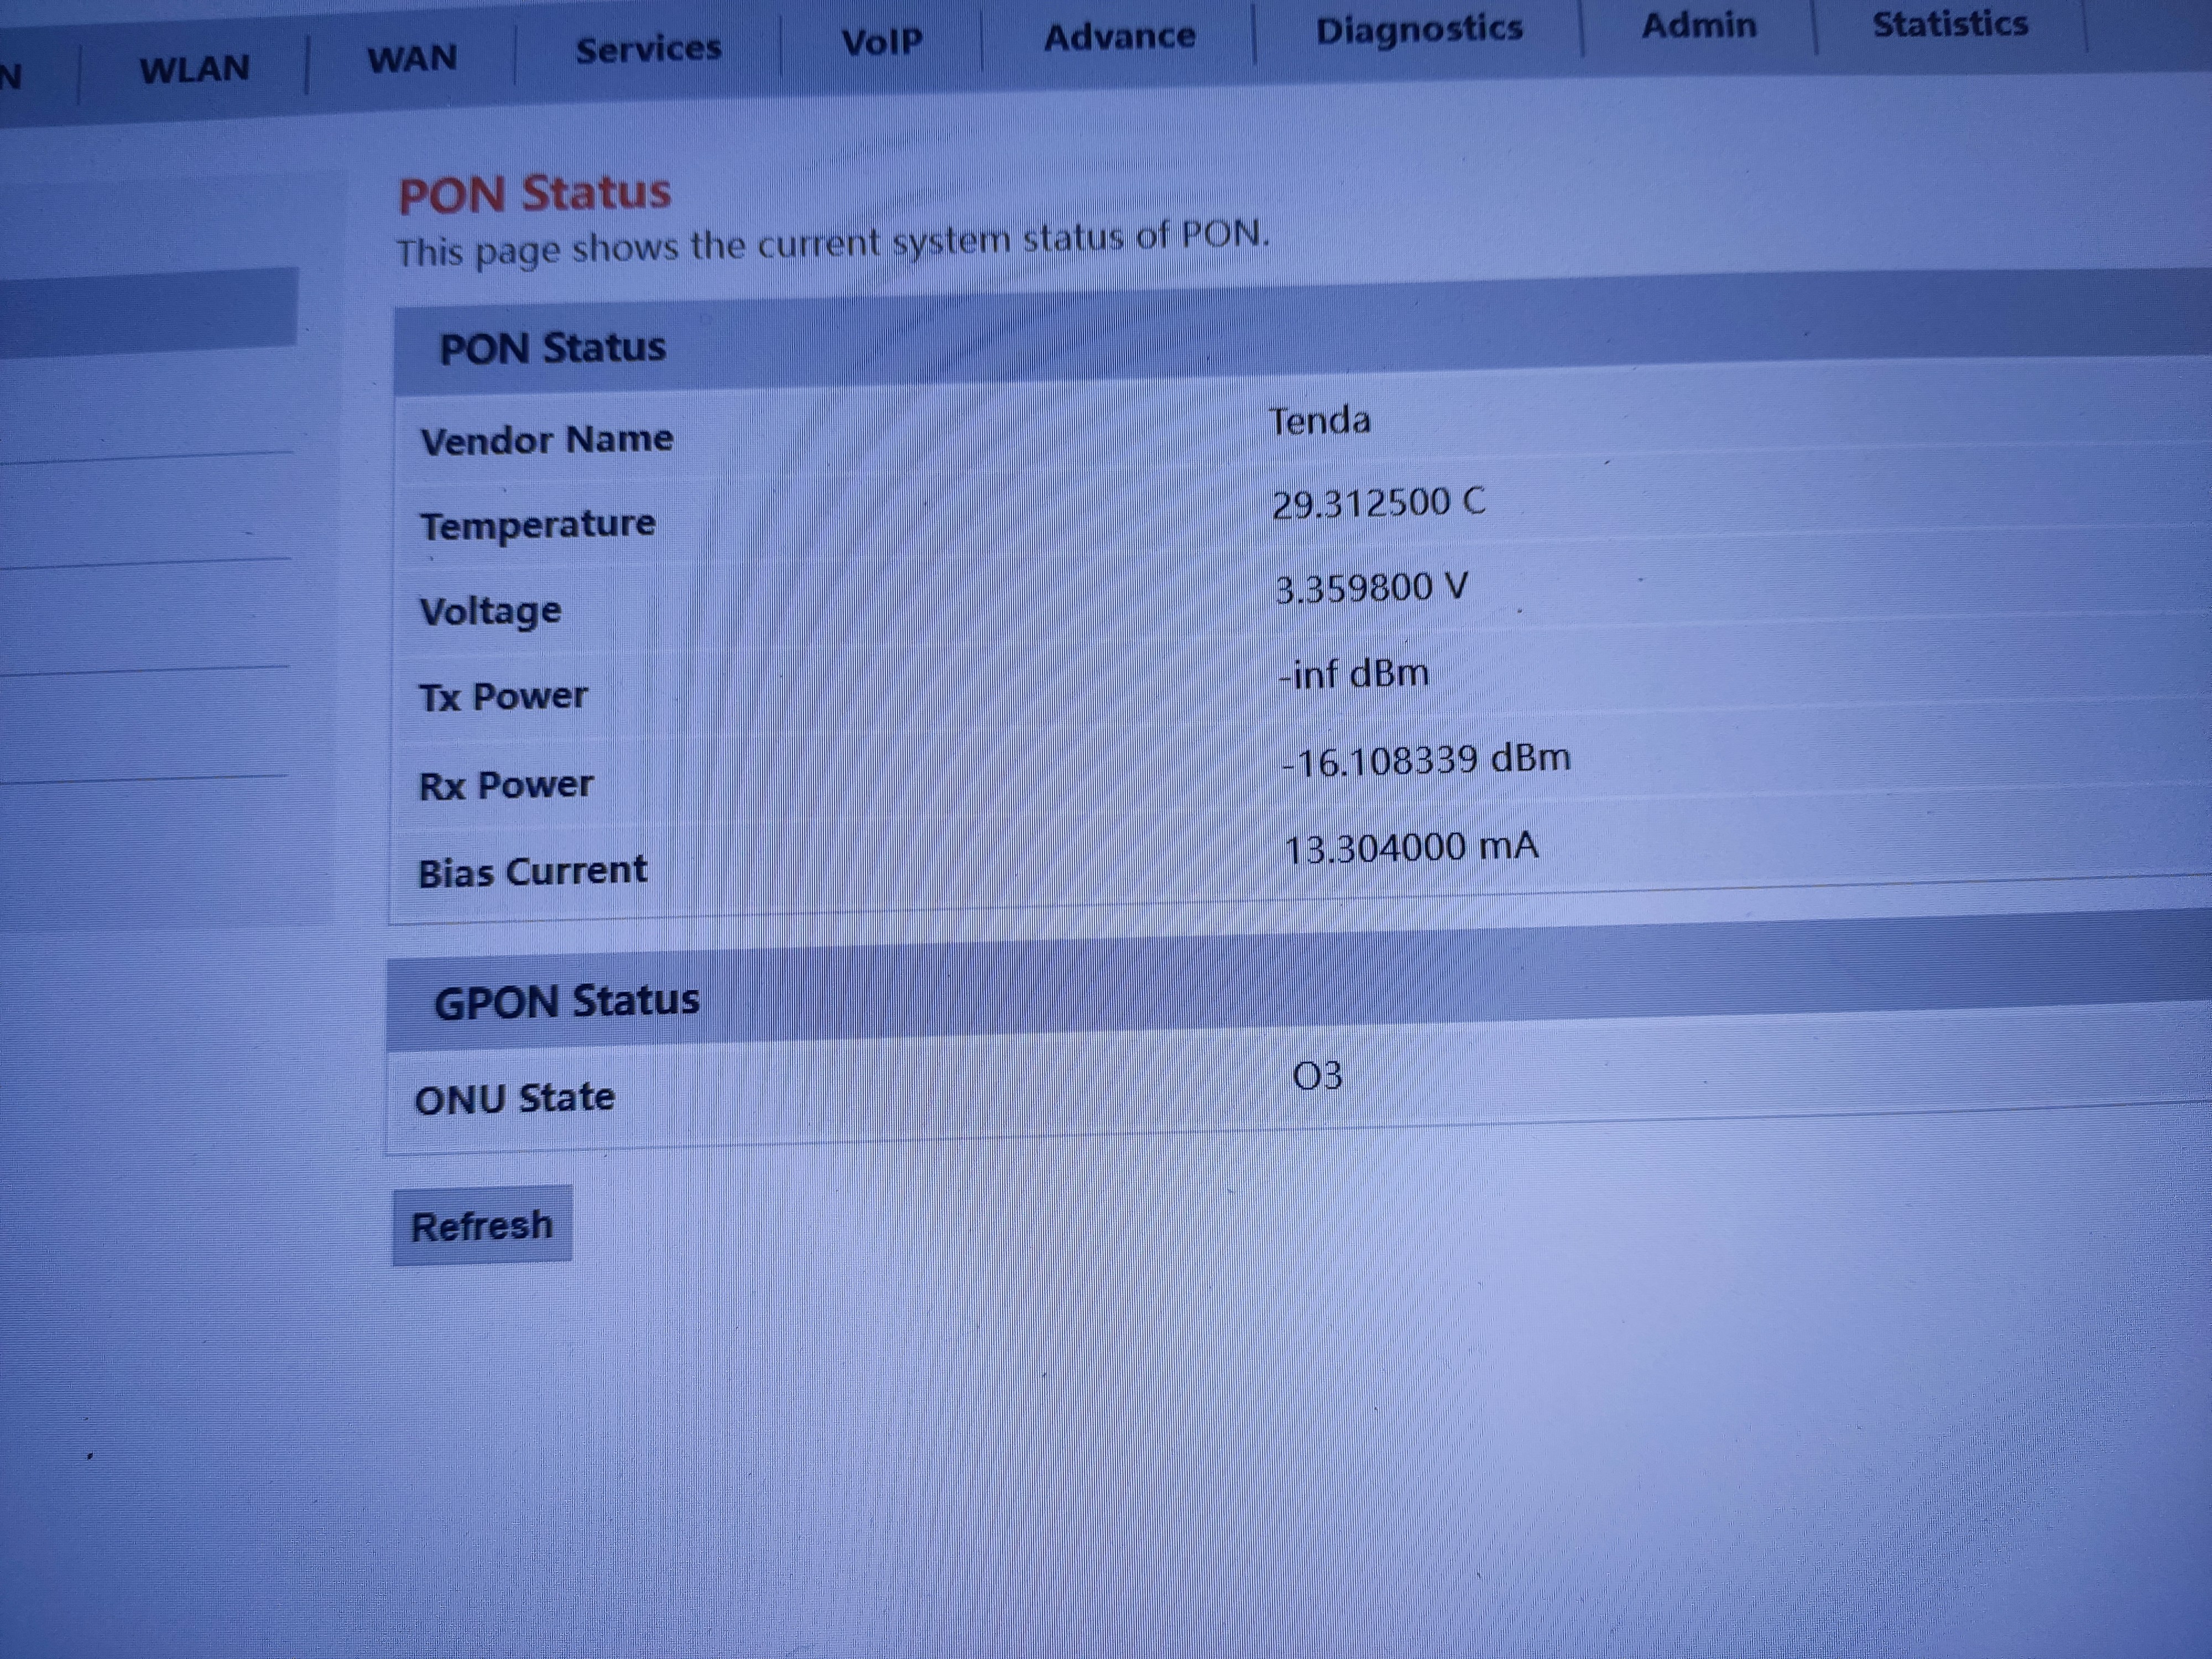This screenshot has height=1659, width=2212.
Task: Click the partially visible LAN tab
Action: pyautogui.click(x=12, y=76)
